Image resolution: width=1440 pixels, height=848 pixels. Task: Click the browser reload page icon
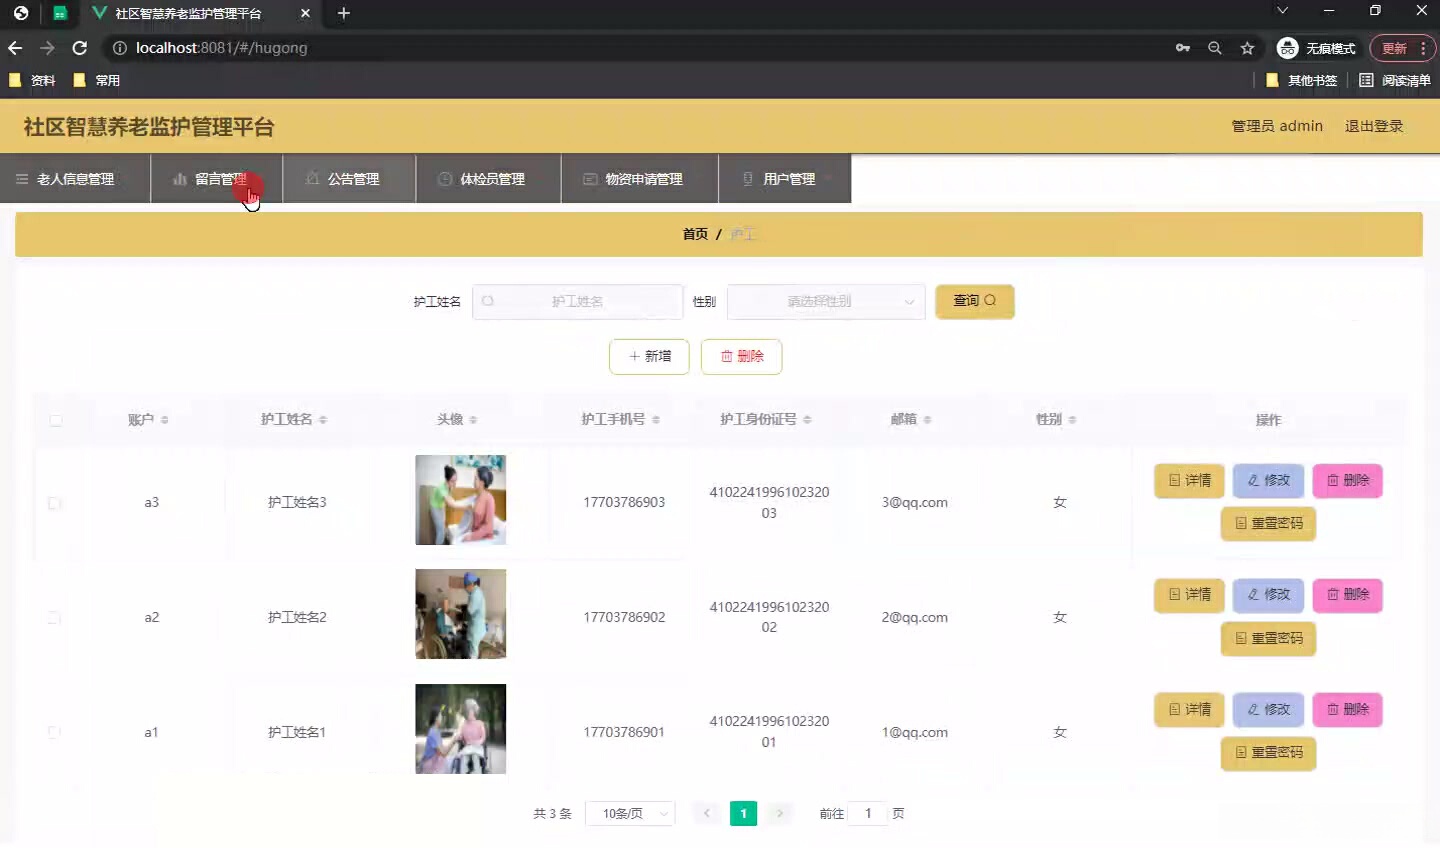[80, 48]
